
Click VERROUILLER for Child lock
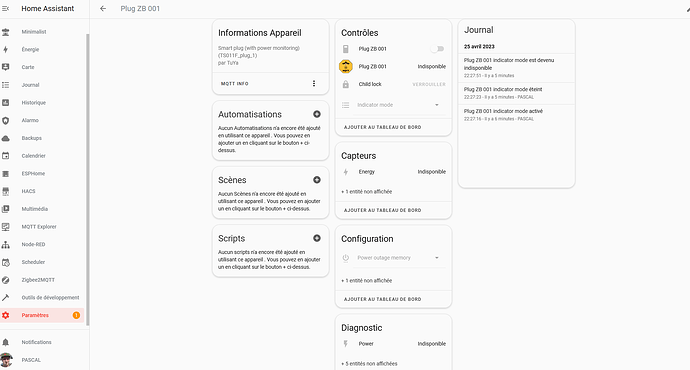tap(429, 84)
